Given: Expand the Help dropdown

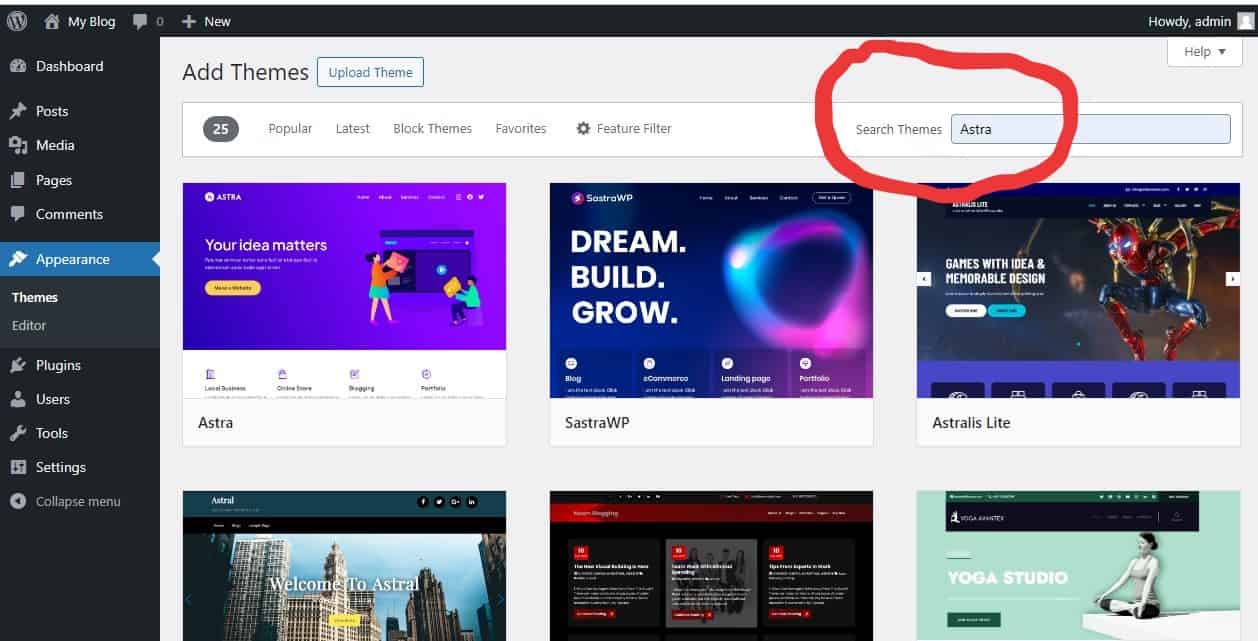Looking at the screenshot, I should pos(1204,51).
